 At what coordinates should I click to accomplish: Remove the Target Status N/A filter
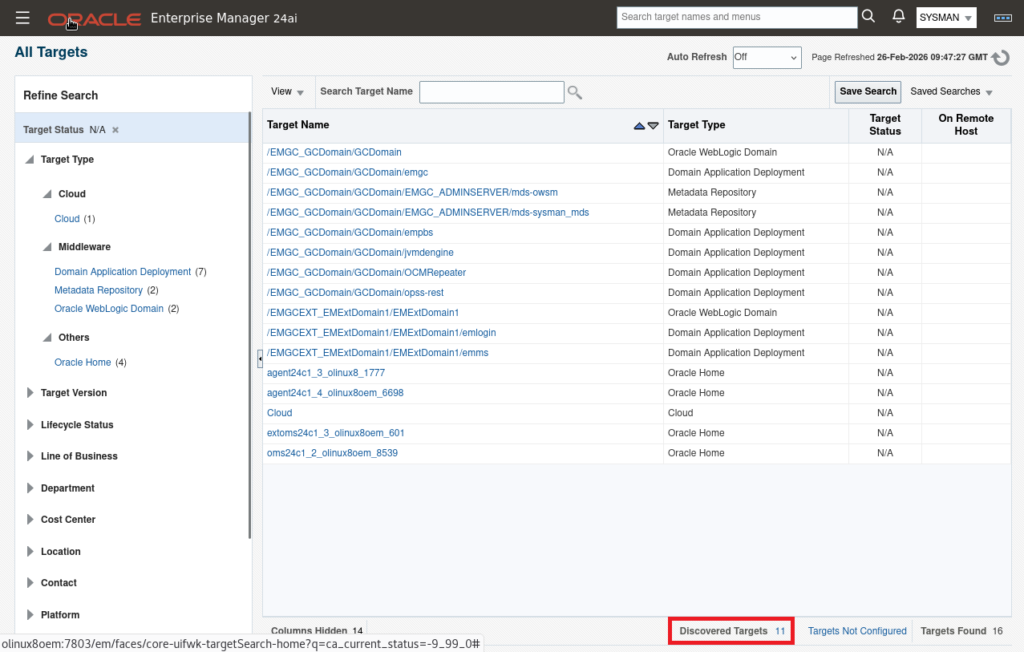click(x=115, y=130)
